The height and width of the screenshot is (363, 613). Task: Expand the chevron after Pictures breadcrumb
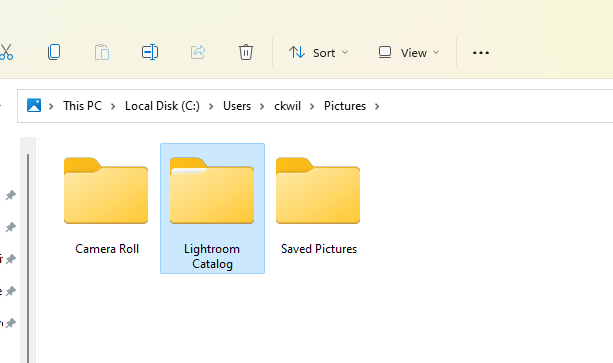[377, 106]
